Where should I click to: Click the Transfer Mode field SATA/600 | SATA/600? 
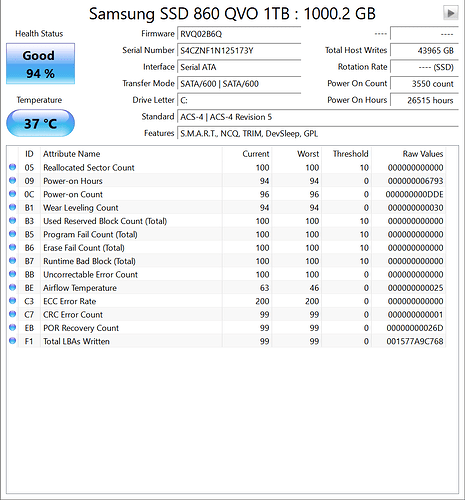coord(239,84)
